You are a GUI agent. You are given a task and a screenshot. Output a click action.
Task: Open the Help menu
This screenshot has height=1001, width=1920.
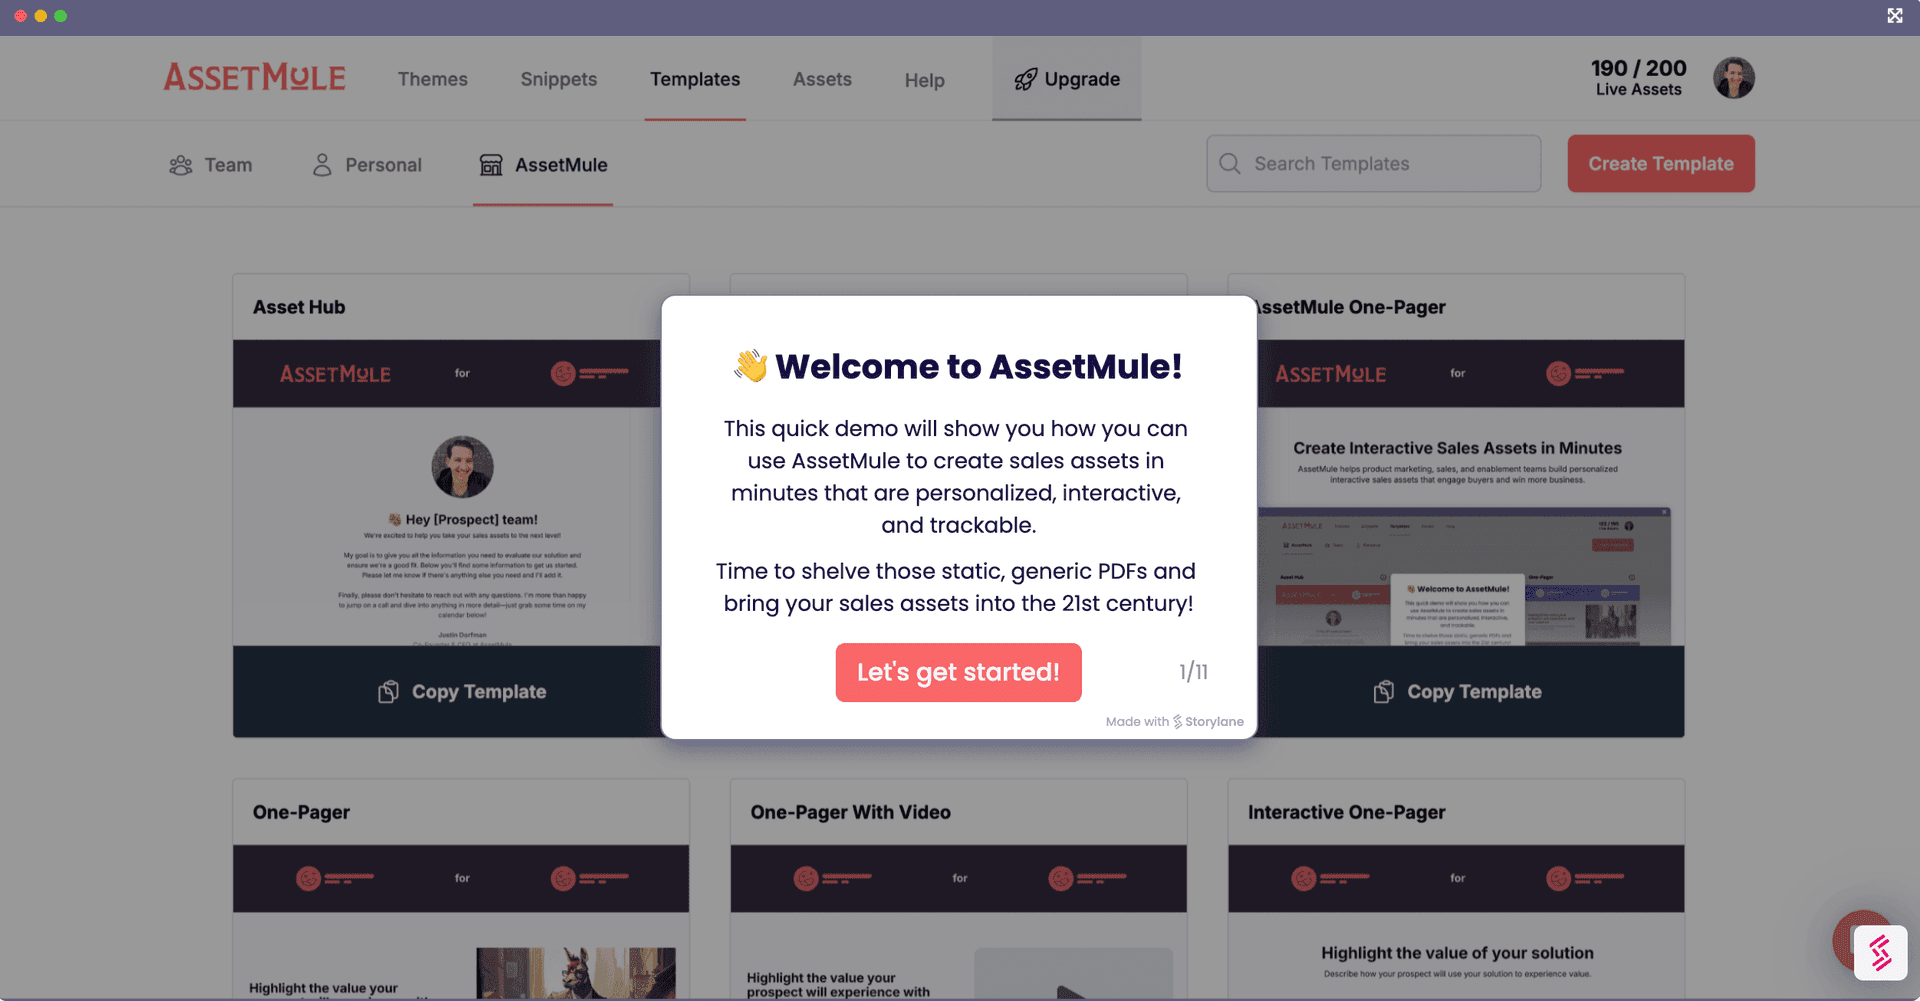(925, 80)
